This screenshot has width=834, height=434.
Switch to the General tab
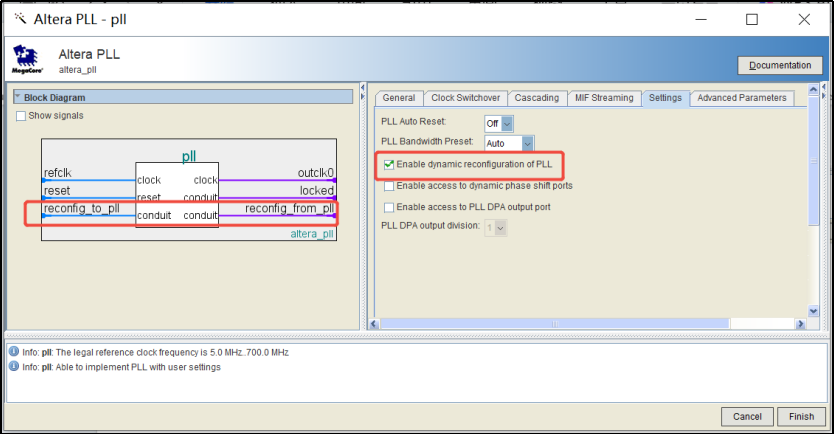[x=398, y=98]
